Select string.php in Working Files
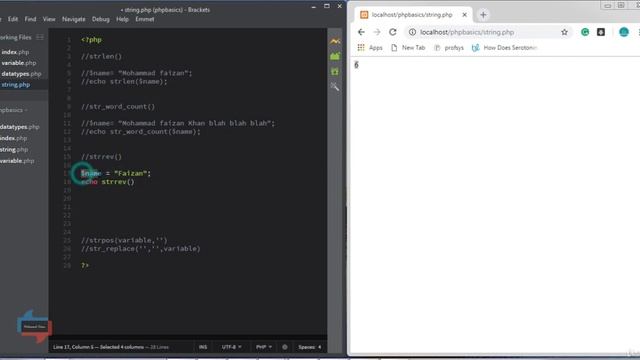 (16, 85)
